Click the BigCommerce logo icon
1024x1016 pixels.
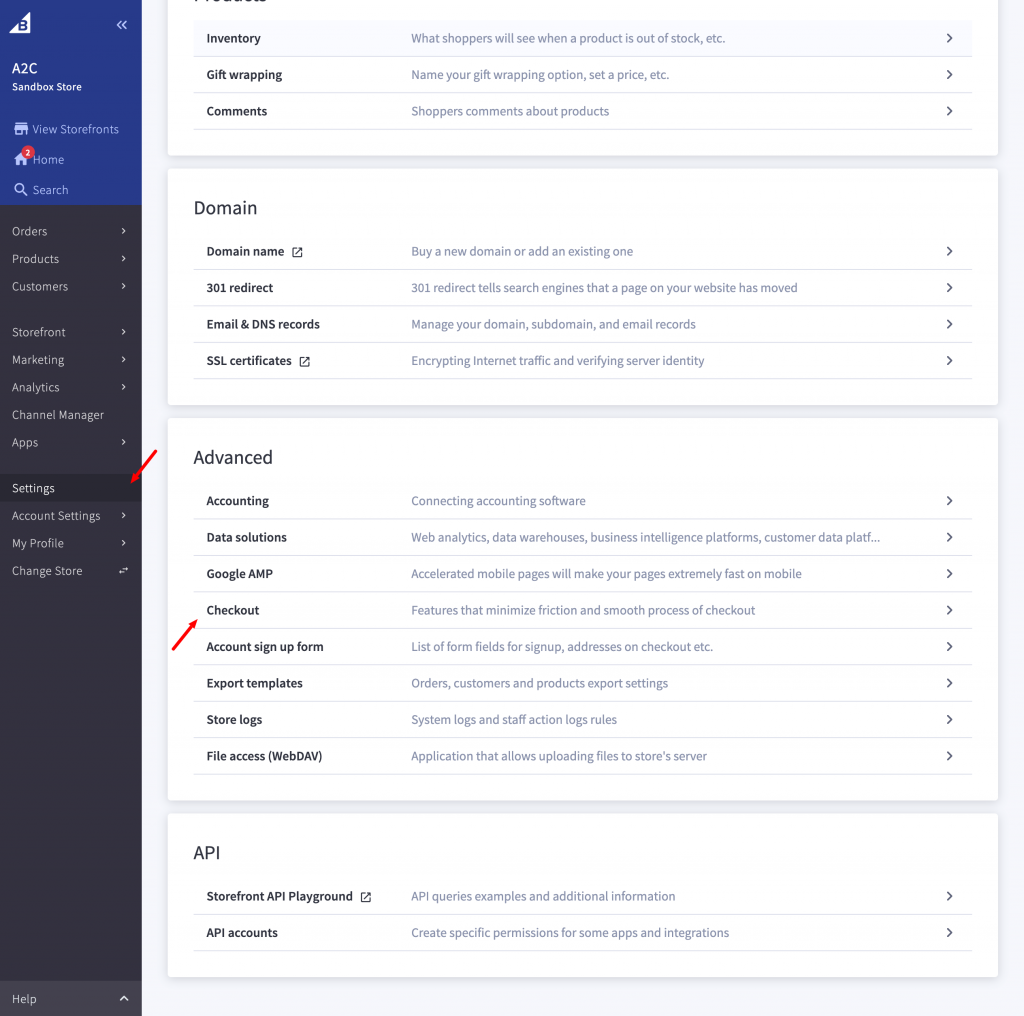click(x=20, y=24)
